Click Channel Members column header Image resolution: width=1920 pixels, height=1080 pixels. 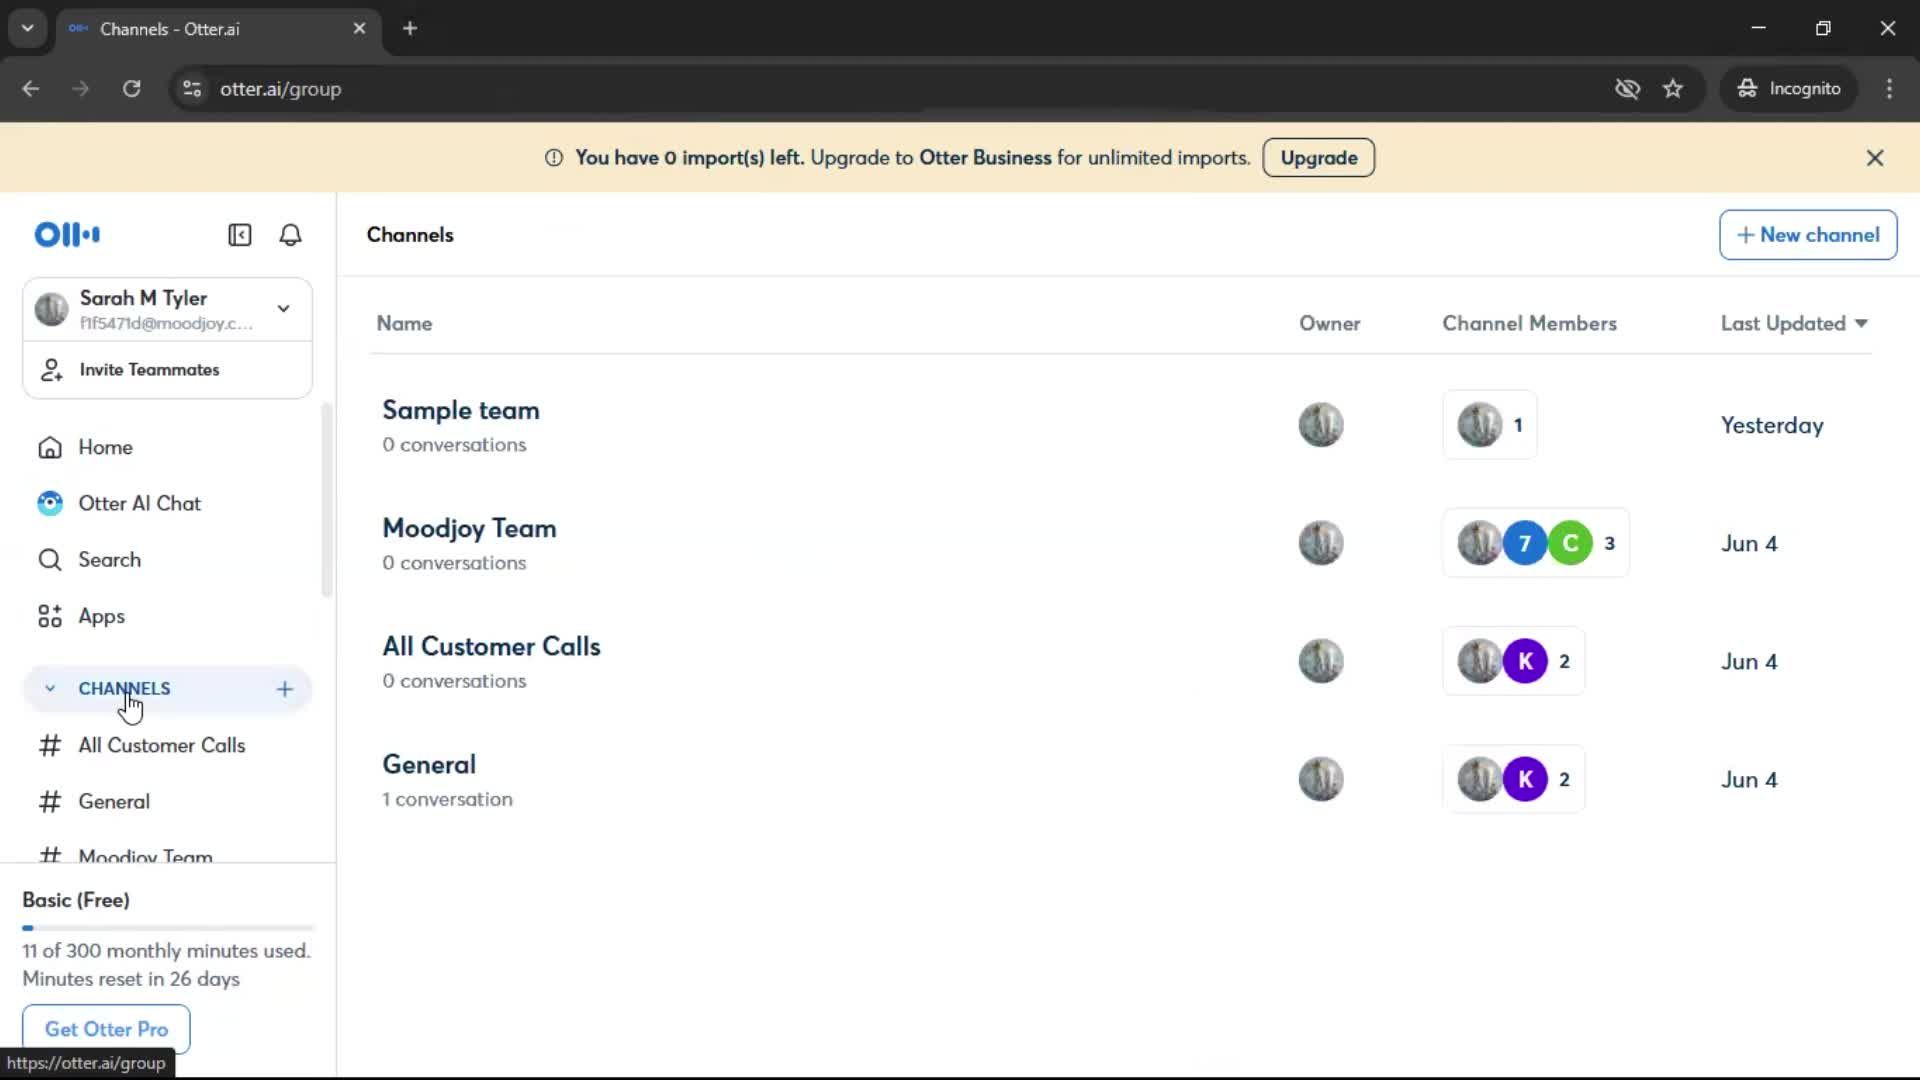(x=1529, y=323)
